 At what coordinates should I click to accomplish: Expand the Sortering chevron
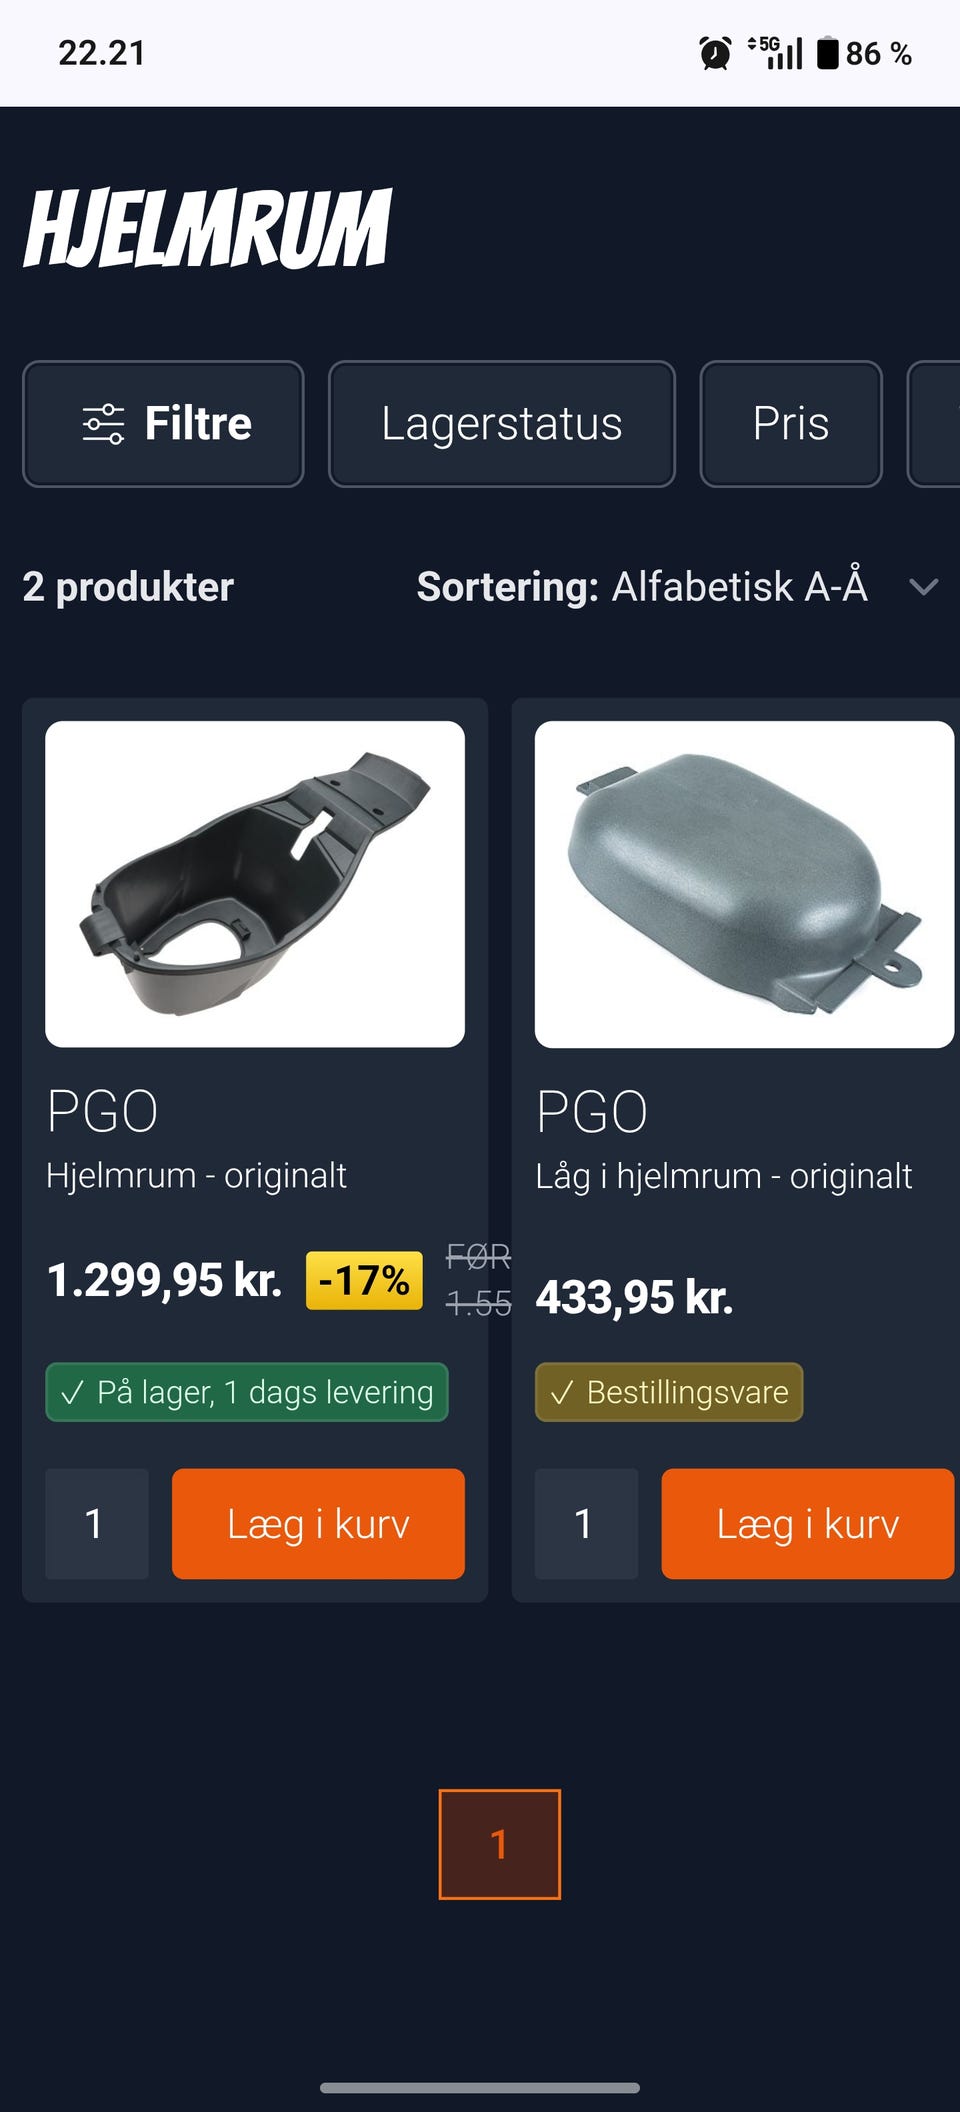[x=924, y=587]
